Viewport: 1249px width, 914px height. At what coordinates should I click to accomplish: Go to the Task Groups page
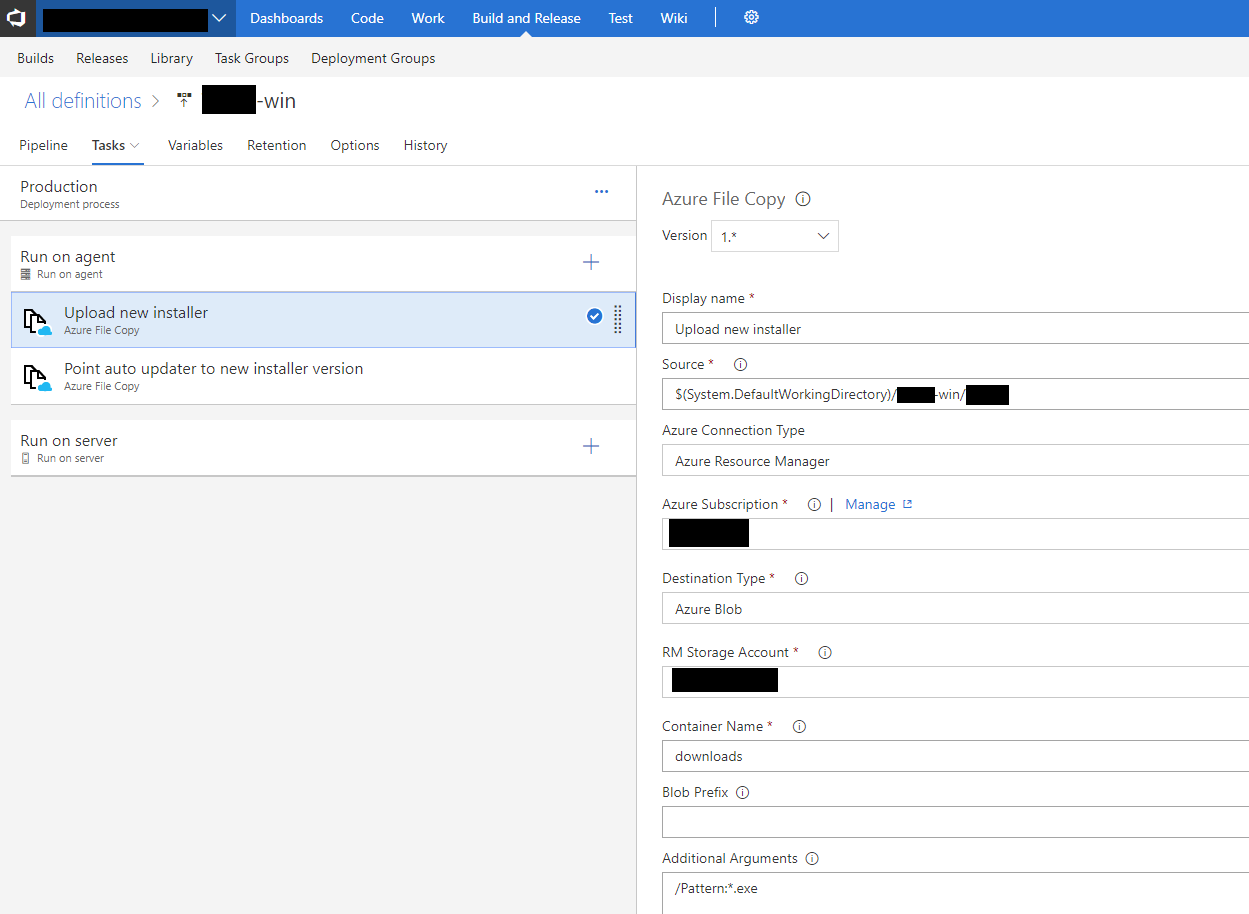point(252,58)
